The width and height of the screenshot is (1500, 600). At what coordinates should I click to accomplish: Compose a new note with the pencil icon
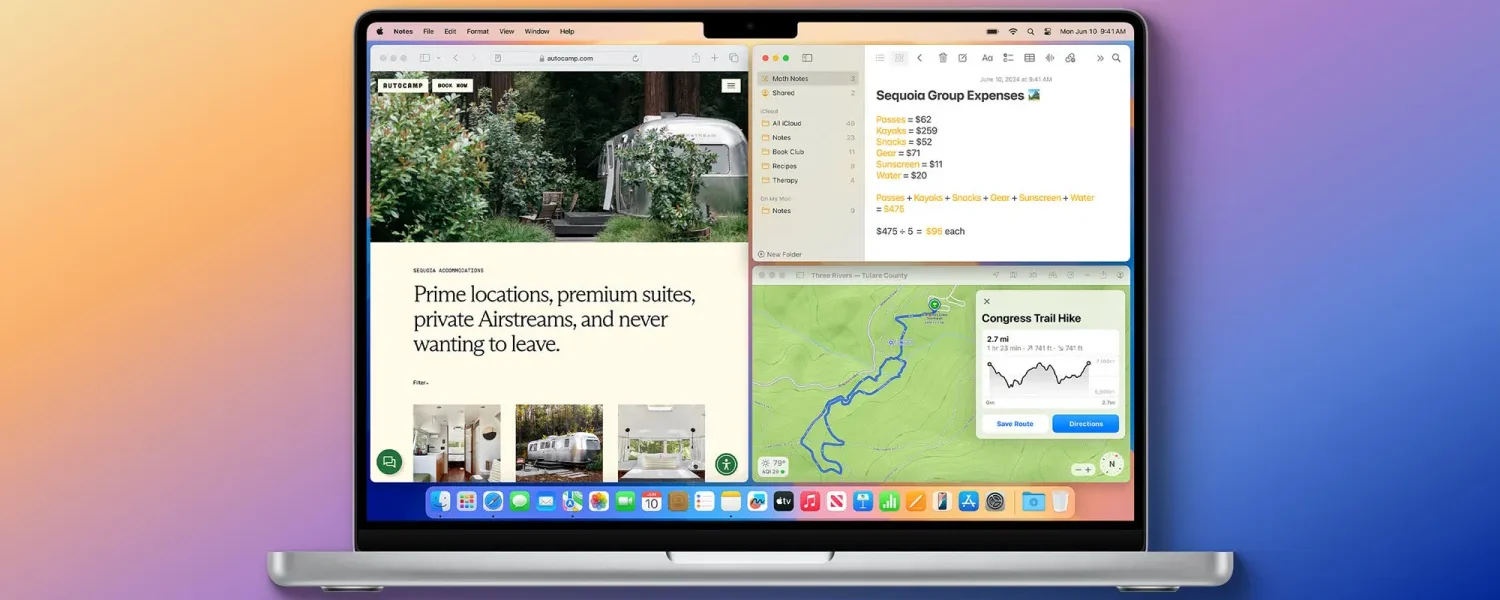click(x=963, y=57)
